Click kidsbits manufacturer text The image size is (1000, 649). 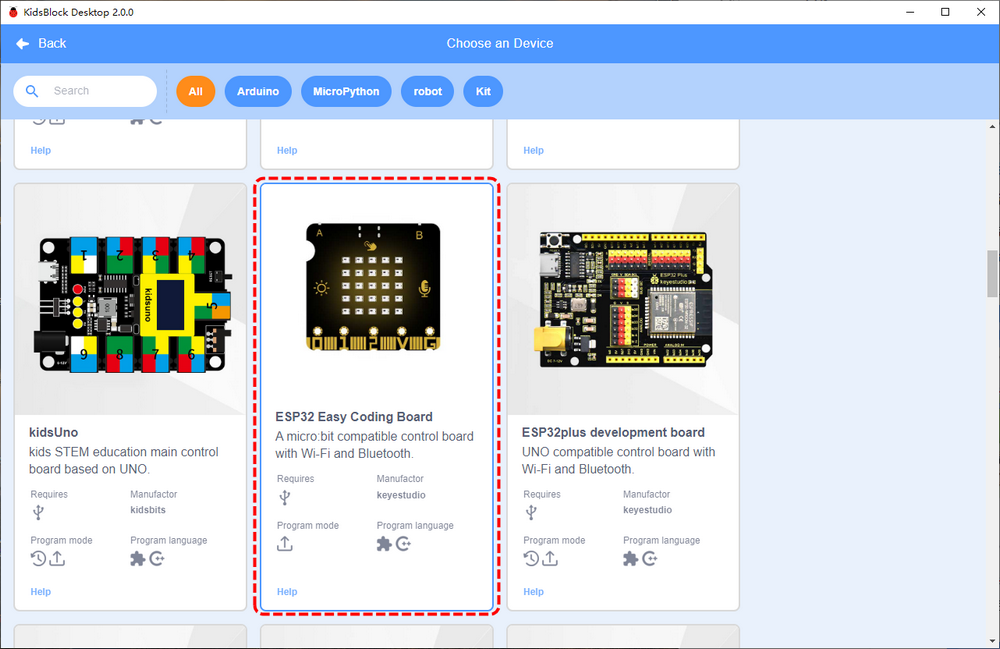pos(148,510)
